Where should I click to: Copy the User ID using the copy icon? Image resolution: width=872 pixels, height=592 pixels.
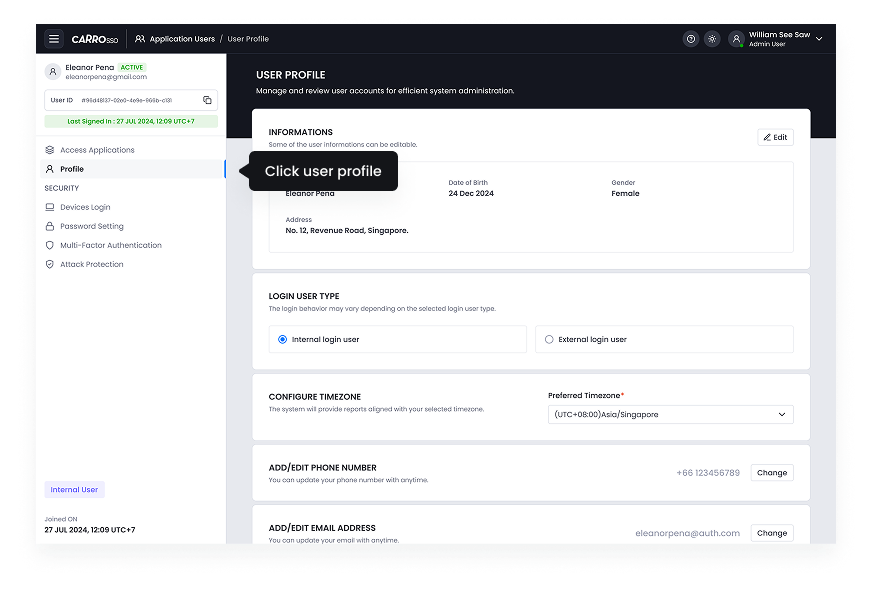(207, 100)
